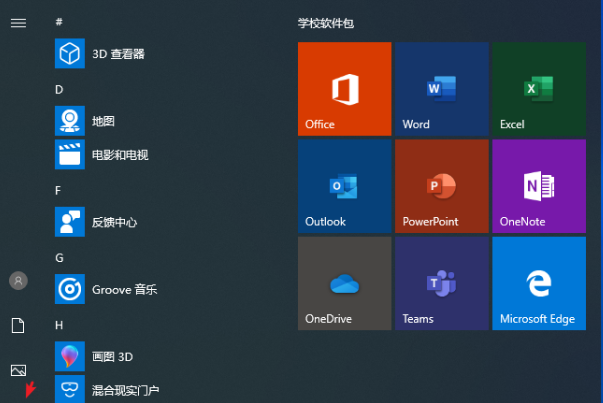Open the OneNote tile

point(539,186)
